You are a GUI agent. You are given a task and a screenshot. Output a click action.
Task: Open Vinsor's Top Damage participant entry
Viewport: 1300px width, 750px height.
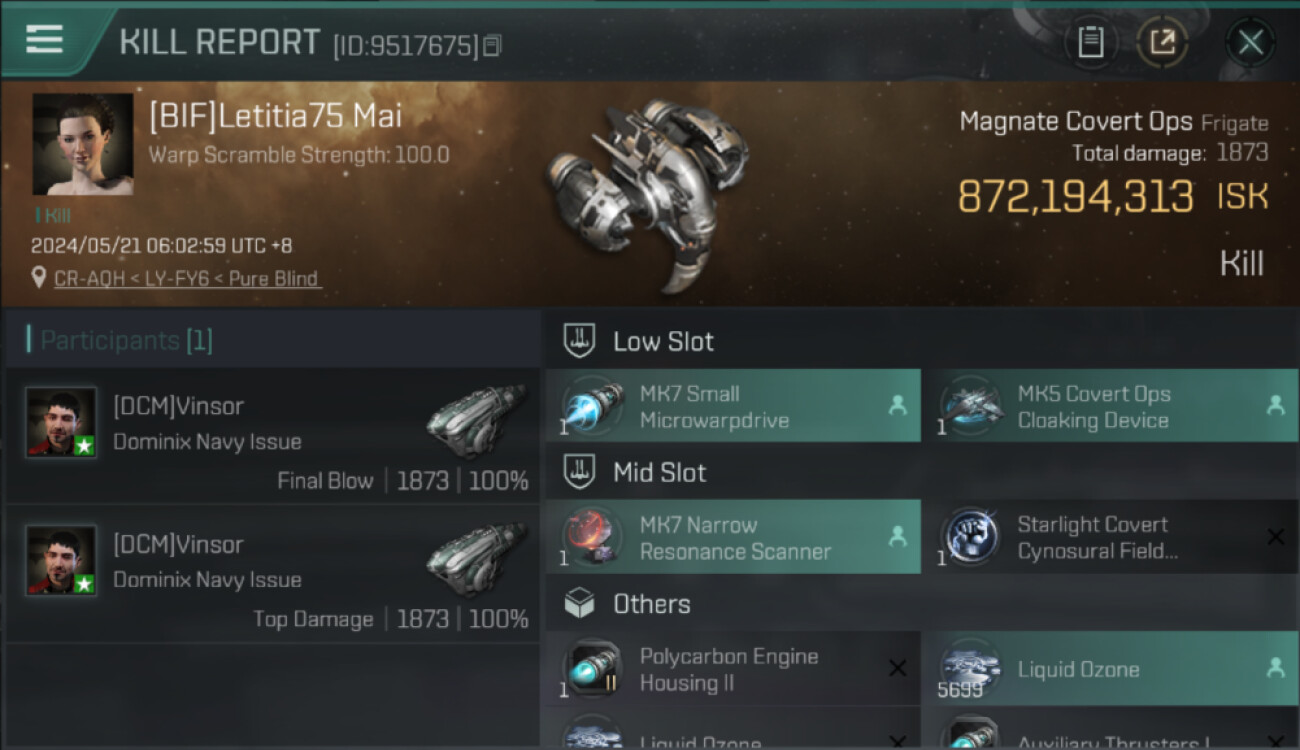272,576
